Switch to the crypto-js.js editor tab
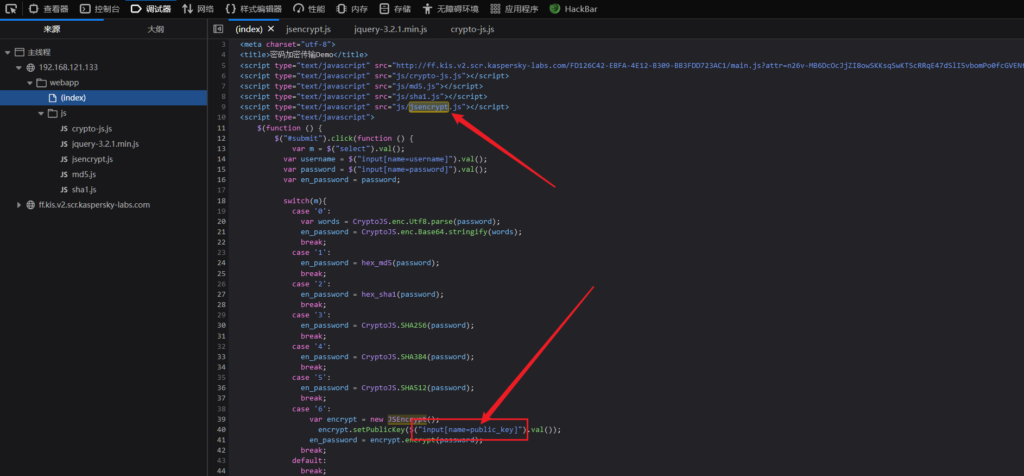1024x476 pixels. [x=472, y=29]
